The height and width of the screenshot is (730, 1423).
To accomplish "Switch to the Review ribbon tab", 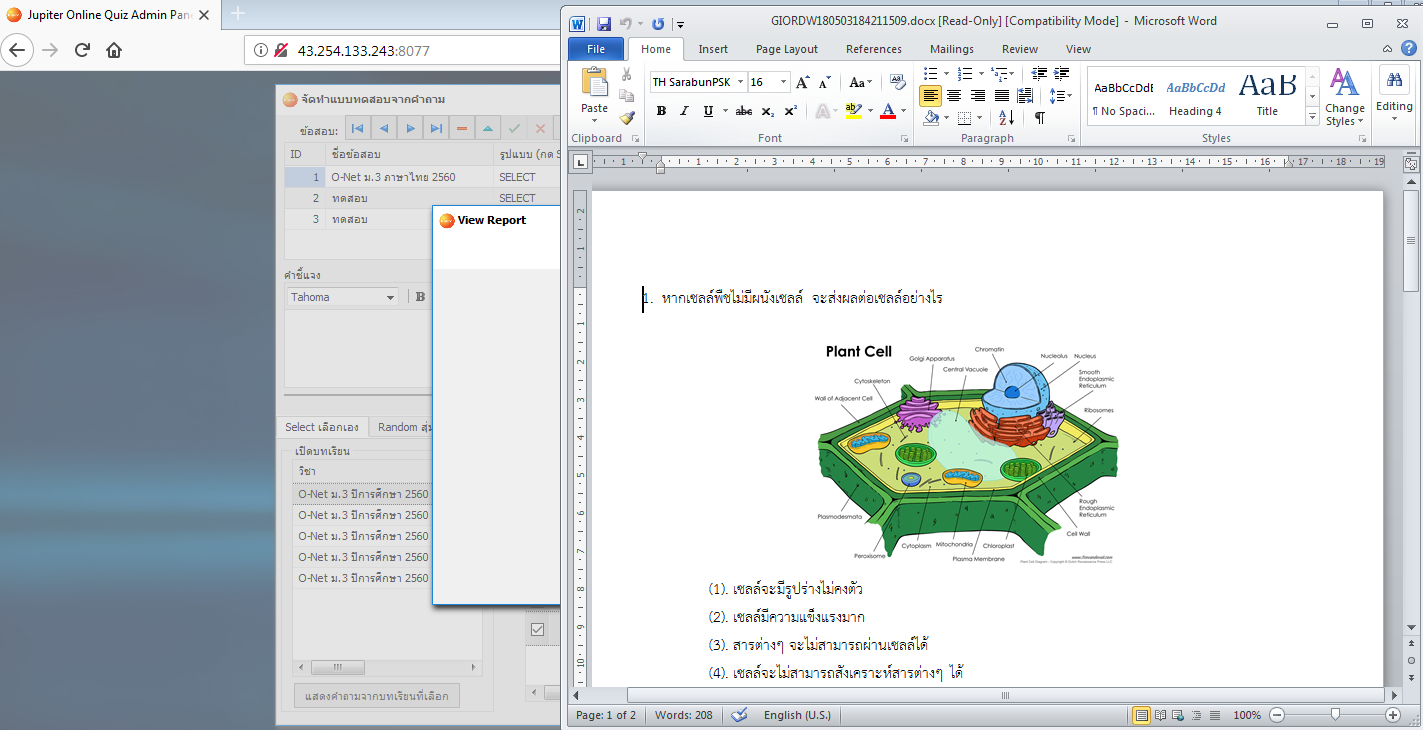I will tap(1020, 49).
